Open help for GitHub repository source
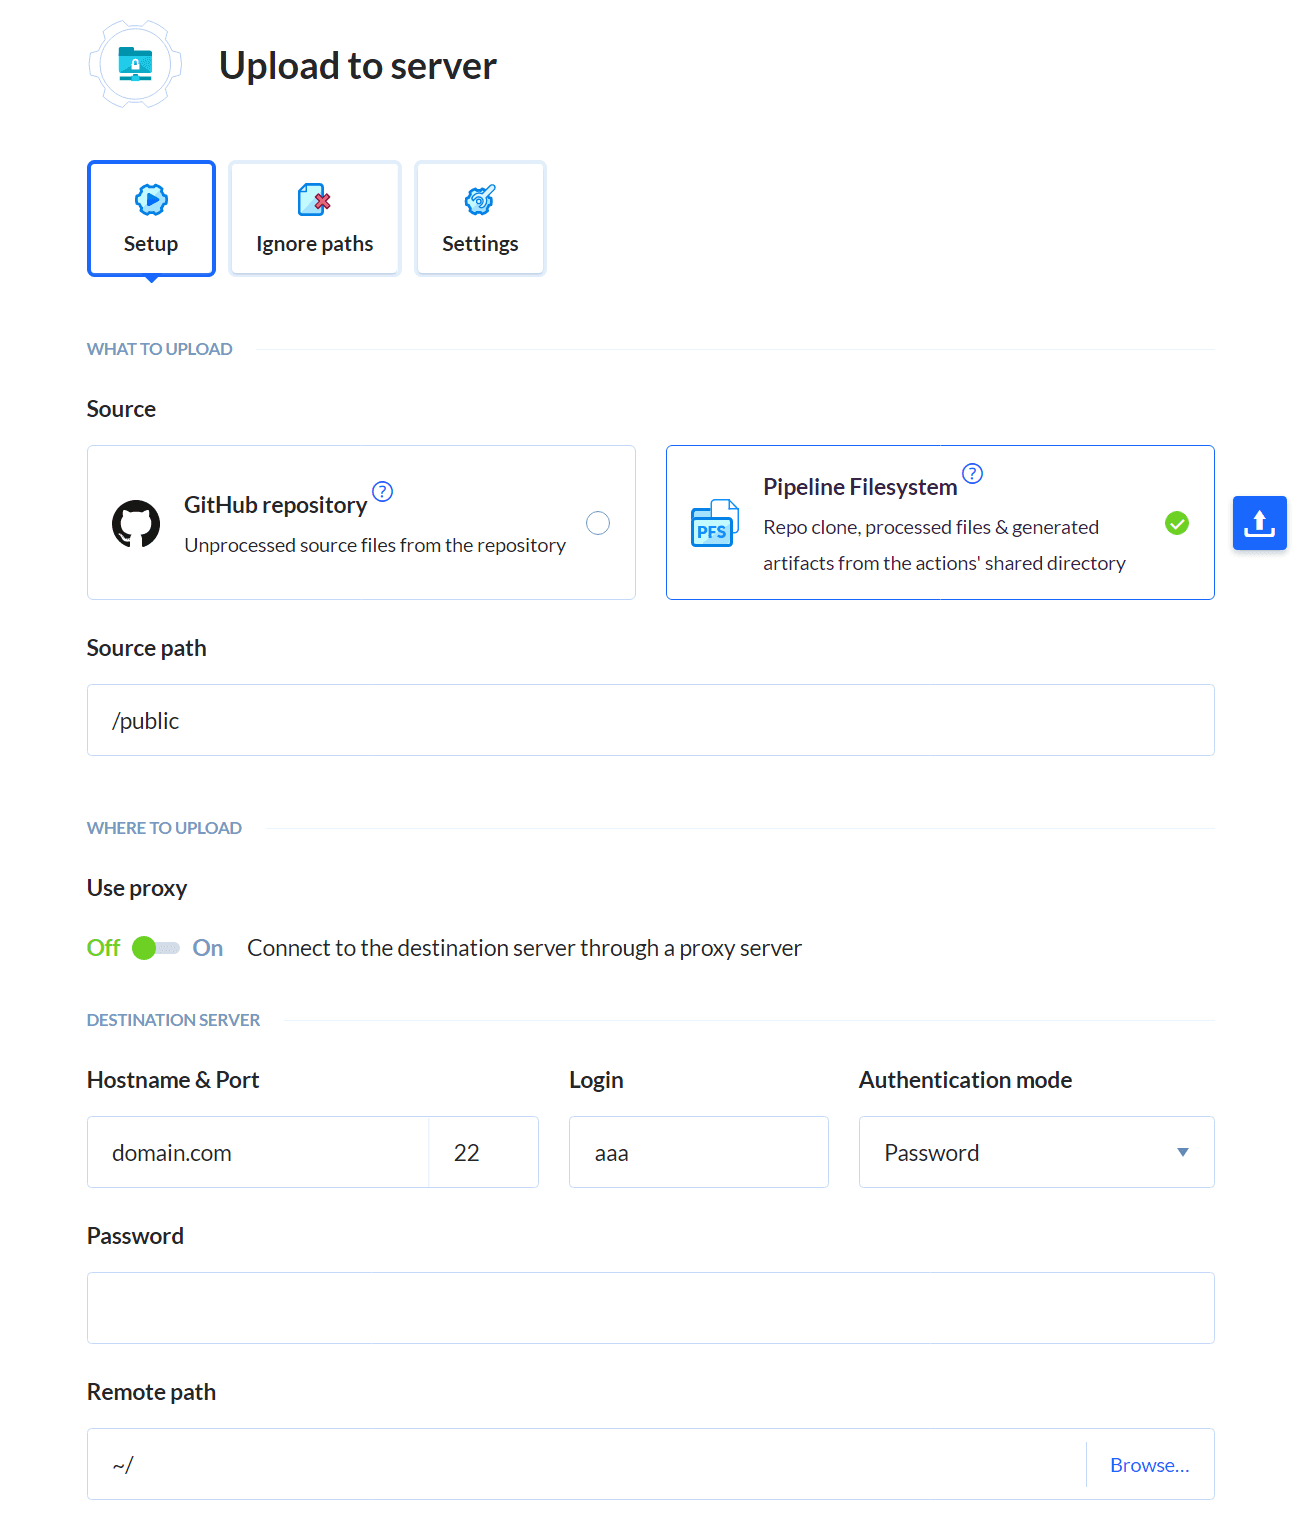The height and width of the screenshot is (1518, 1297). click(382, 491)
